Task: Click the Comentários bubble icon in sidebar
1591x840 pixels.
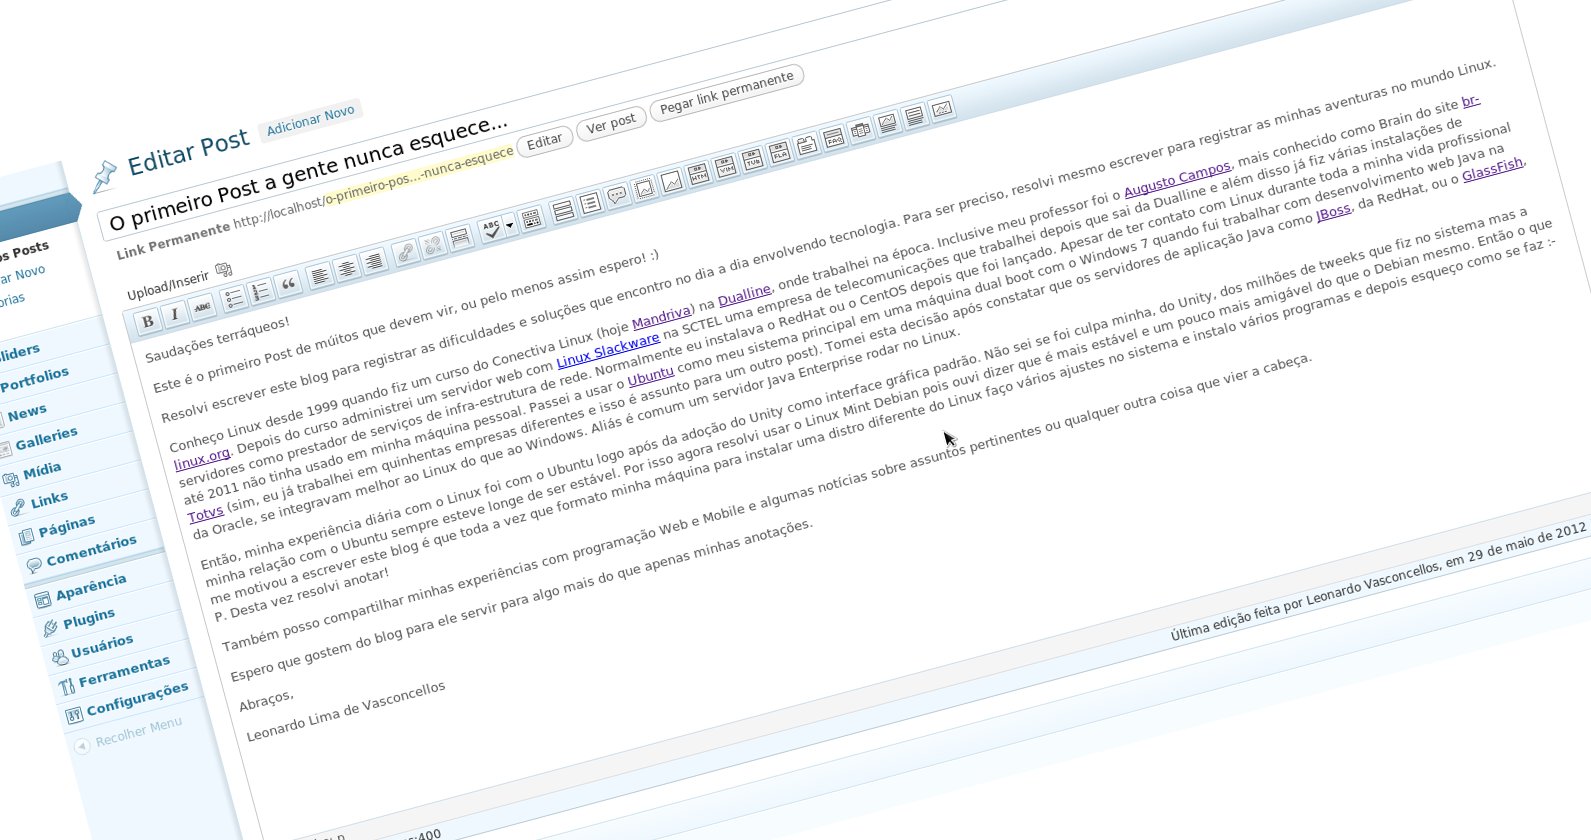Action: [34, 565]
